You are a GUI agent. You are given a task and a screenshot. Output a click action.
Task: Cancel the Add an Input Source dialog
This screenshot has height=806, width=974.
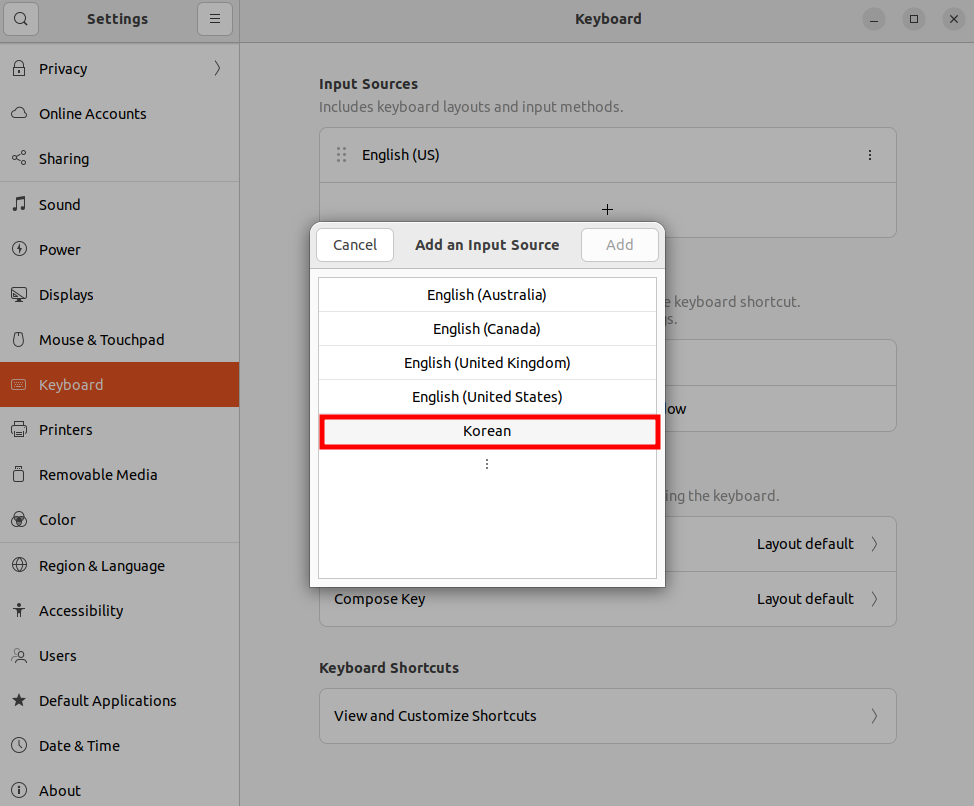tap(355, 245)
